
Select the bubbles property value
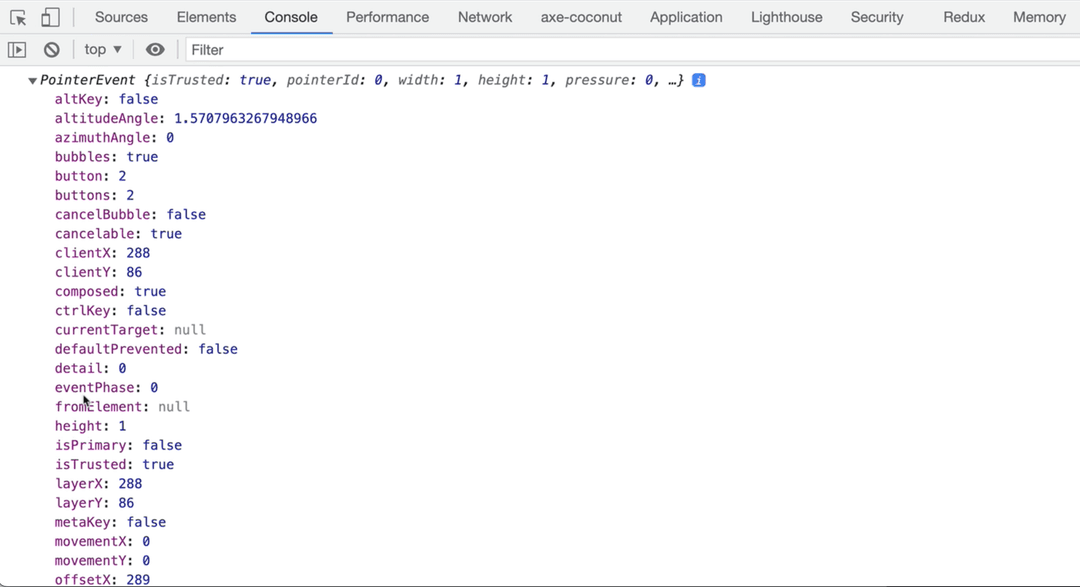click(143, 157)
